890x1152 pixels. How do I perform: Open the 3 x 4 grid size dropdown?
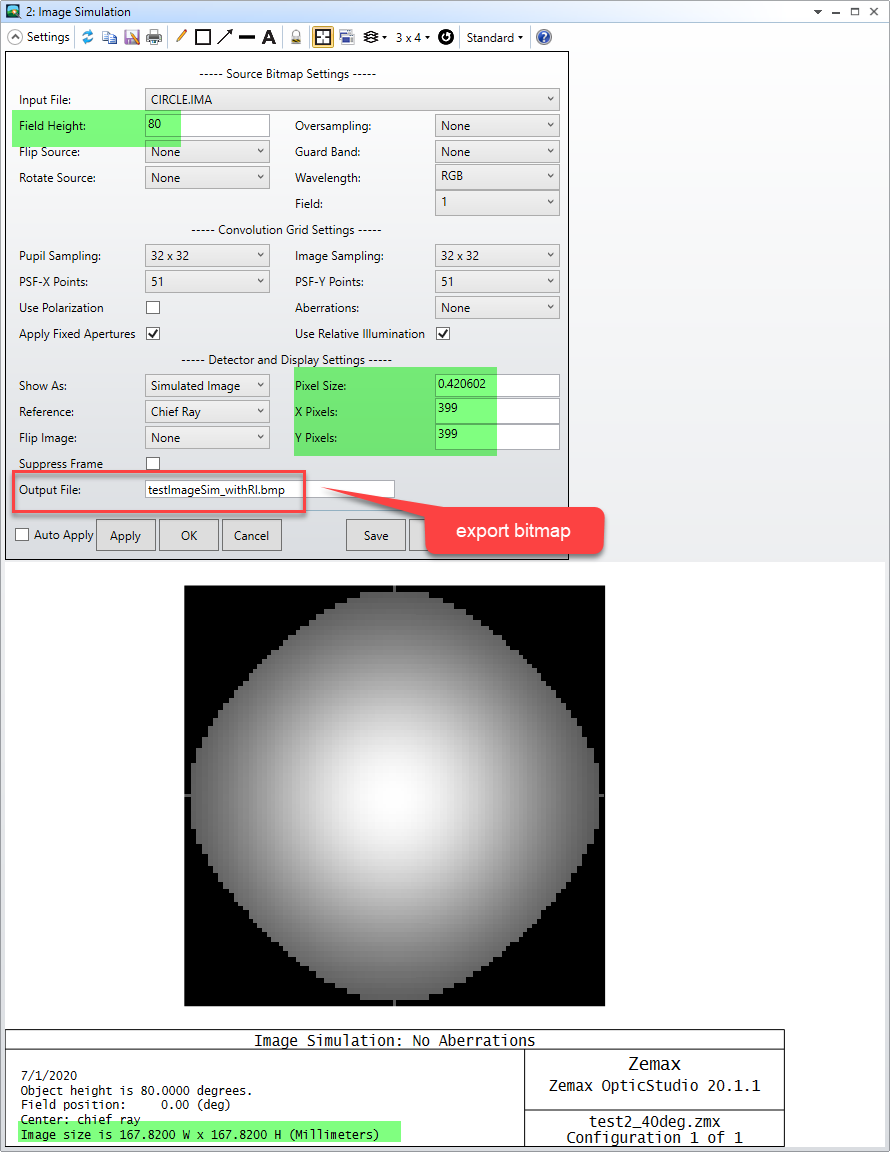click(x=412, y=37)
